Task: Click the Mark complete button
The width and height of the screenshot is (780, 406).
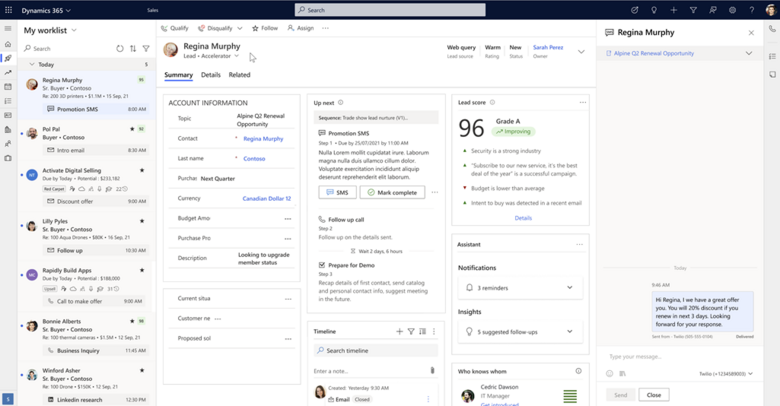Action: pos(392,193)
